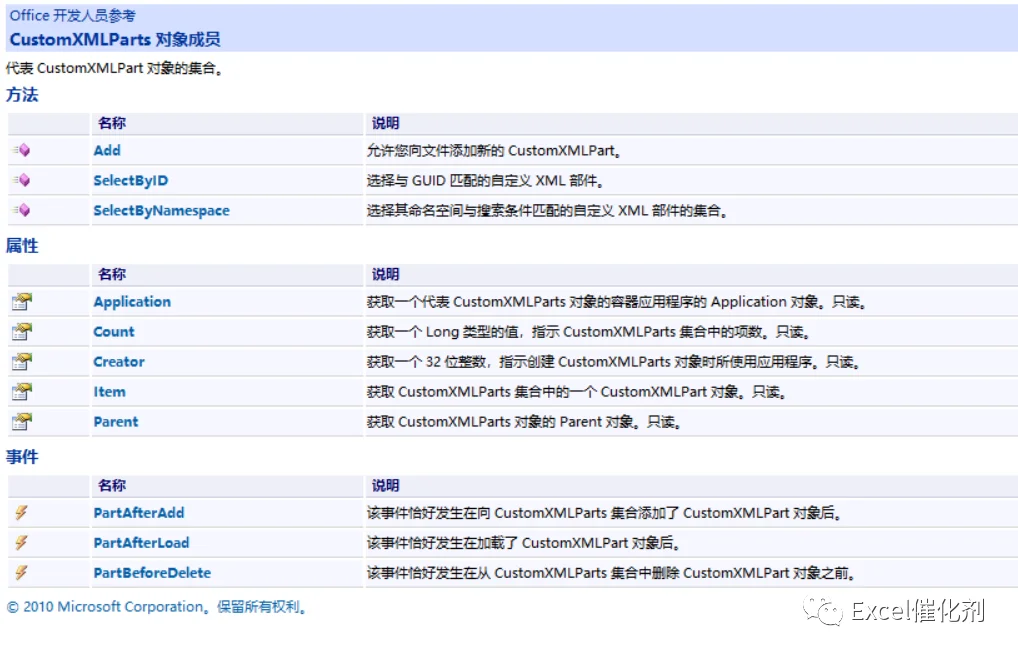Open the PartAfterAdd event link
1018x655 pixels.
click(139, 513)
